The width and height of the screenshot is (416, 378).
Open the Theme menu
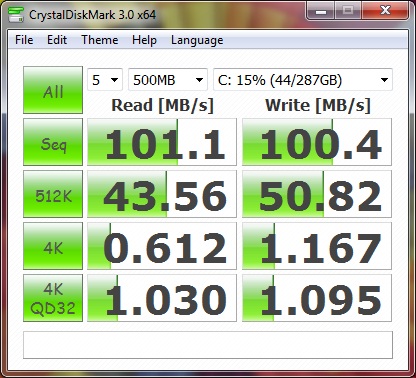coord(100,40)
